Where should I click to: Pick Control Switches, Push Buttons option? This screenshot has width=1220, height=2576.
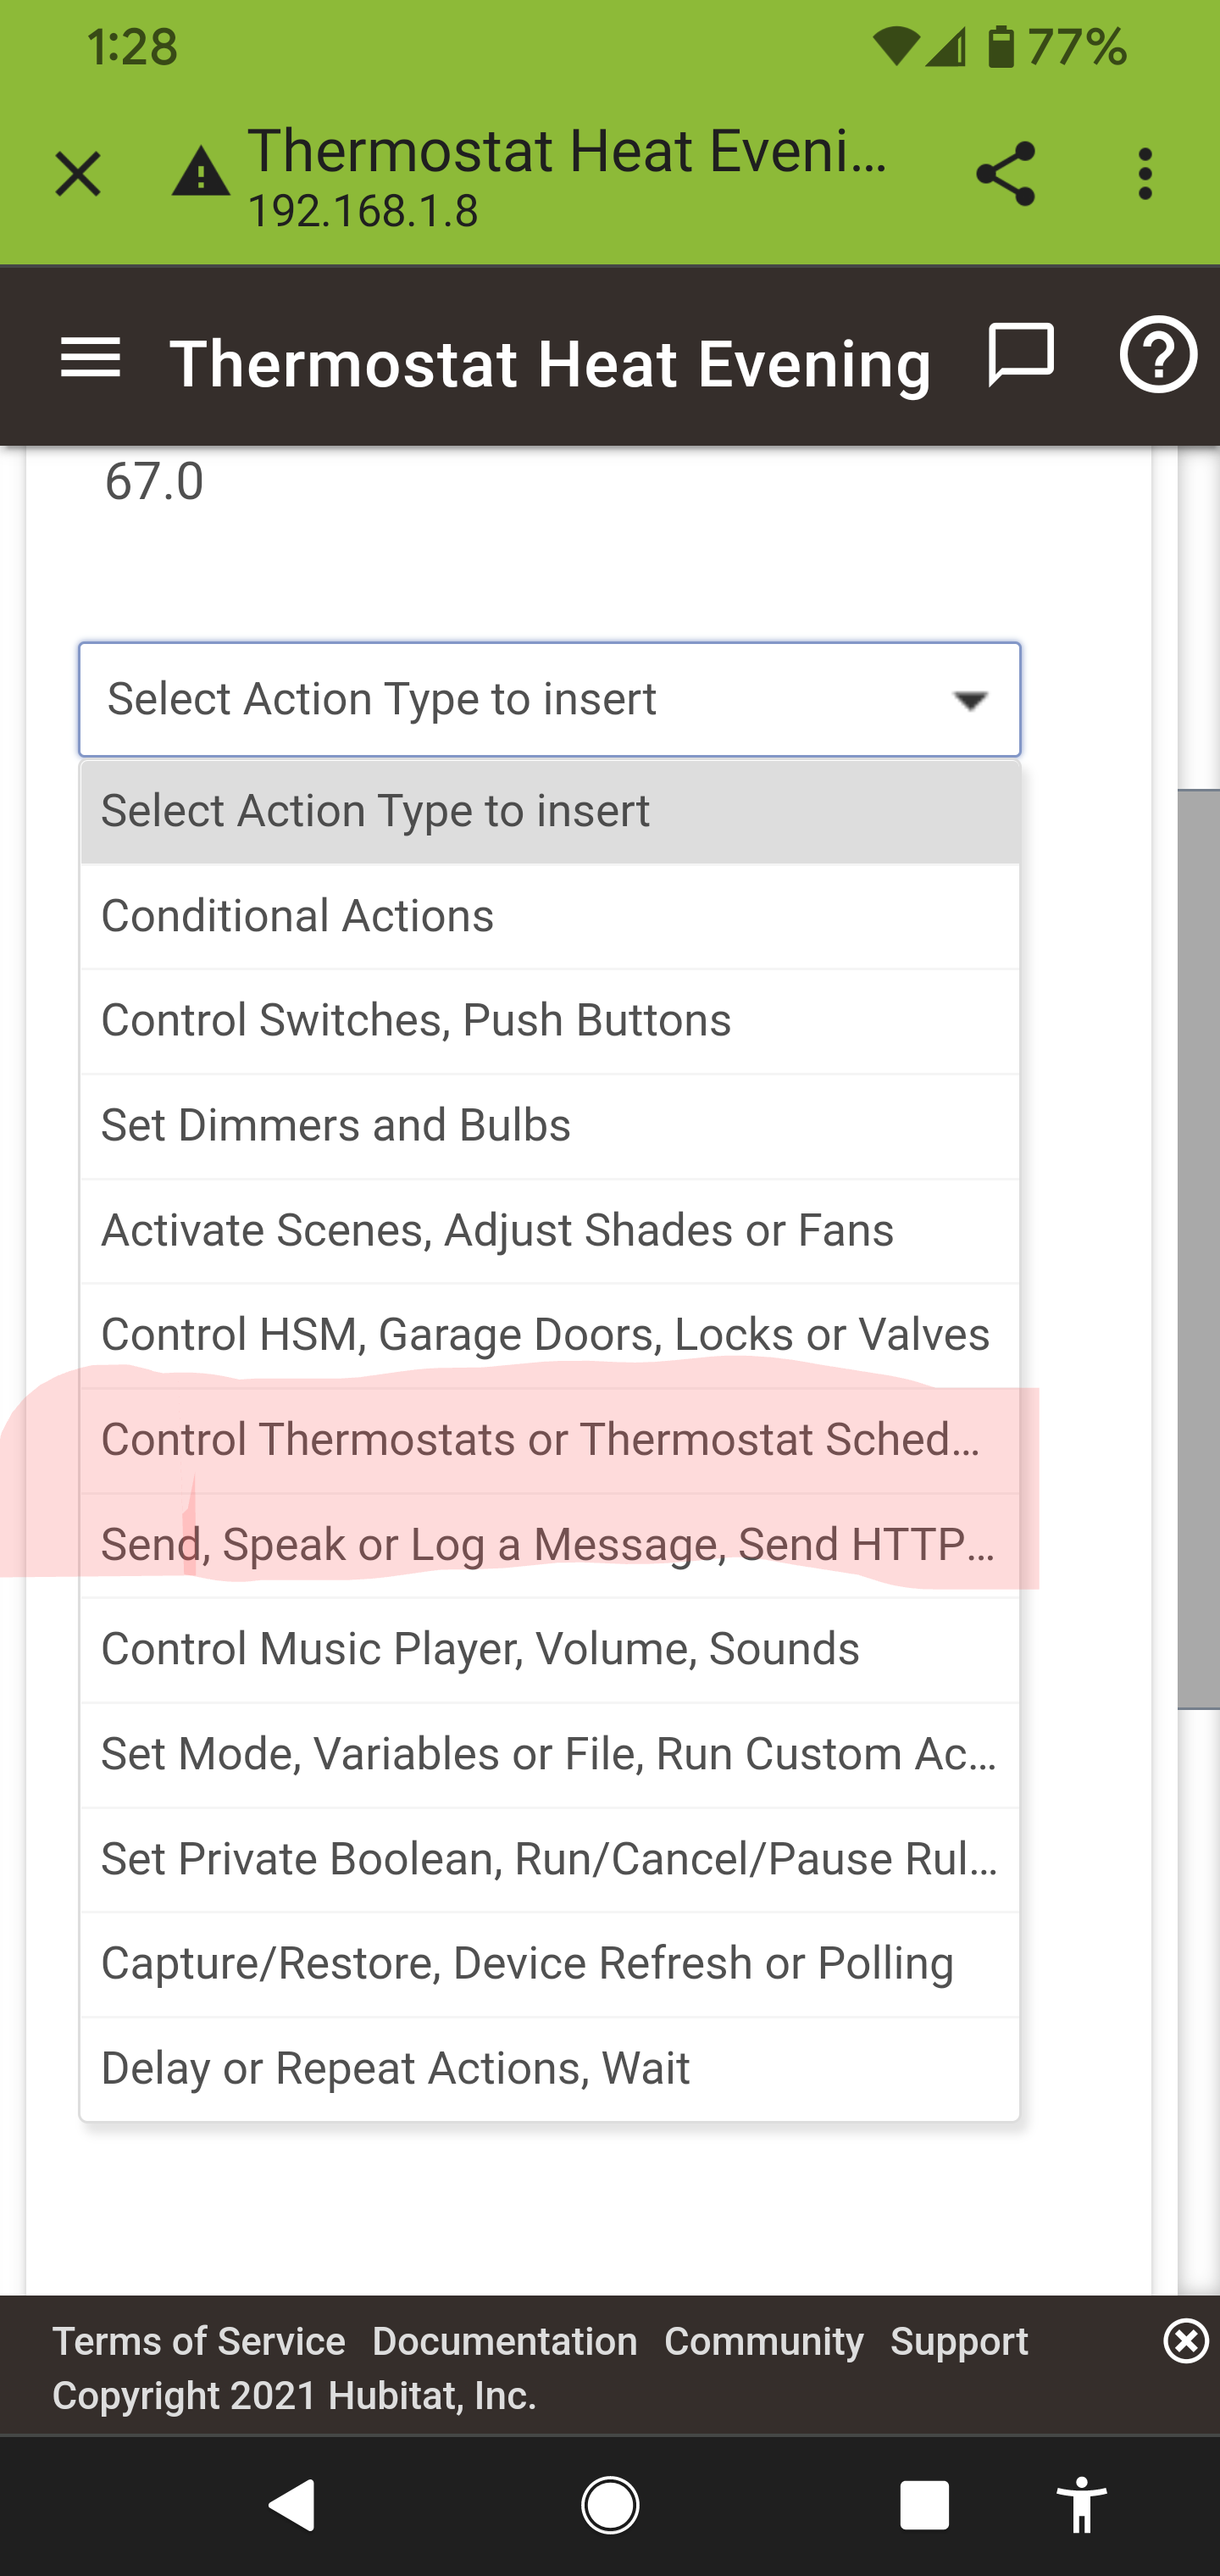pyautogui.click(x=550, y=1021)
